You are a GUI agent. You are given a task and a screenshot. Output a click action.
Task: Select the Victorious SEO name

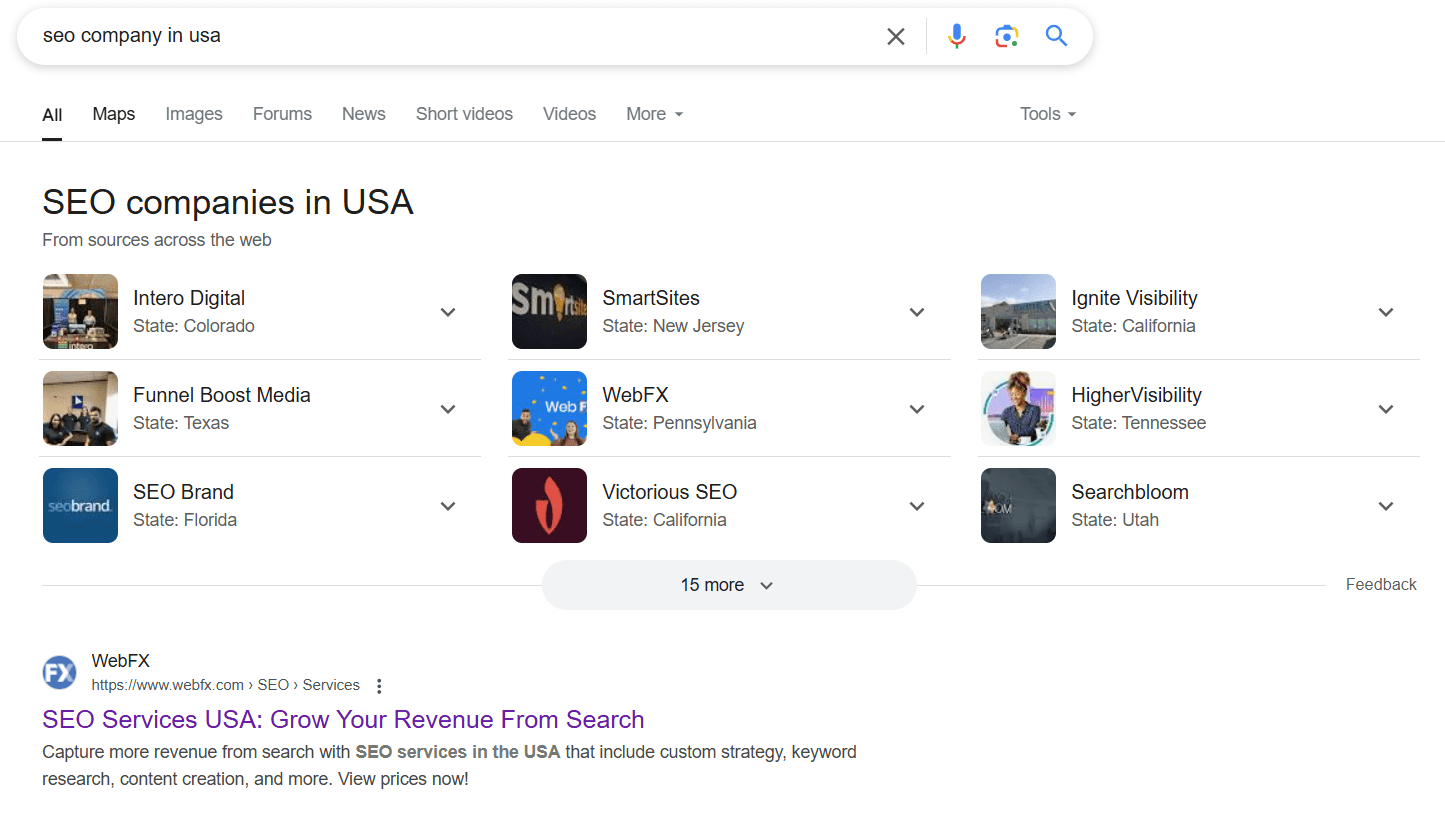[x=670, y=492]
